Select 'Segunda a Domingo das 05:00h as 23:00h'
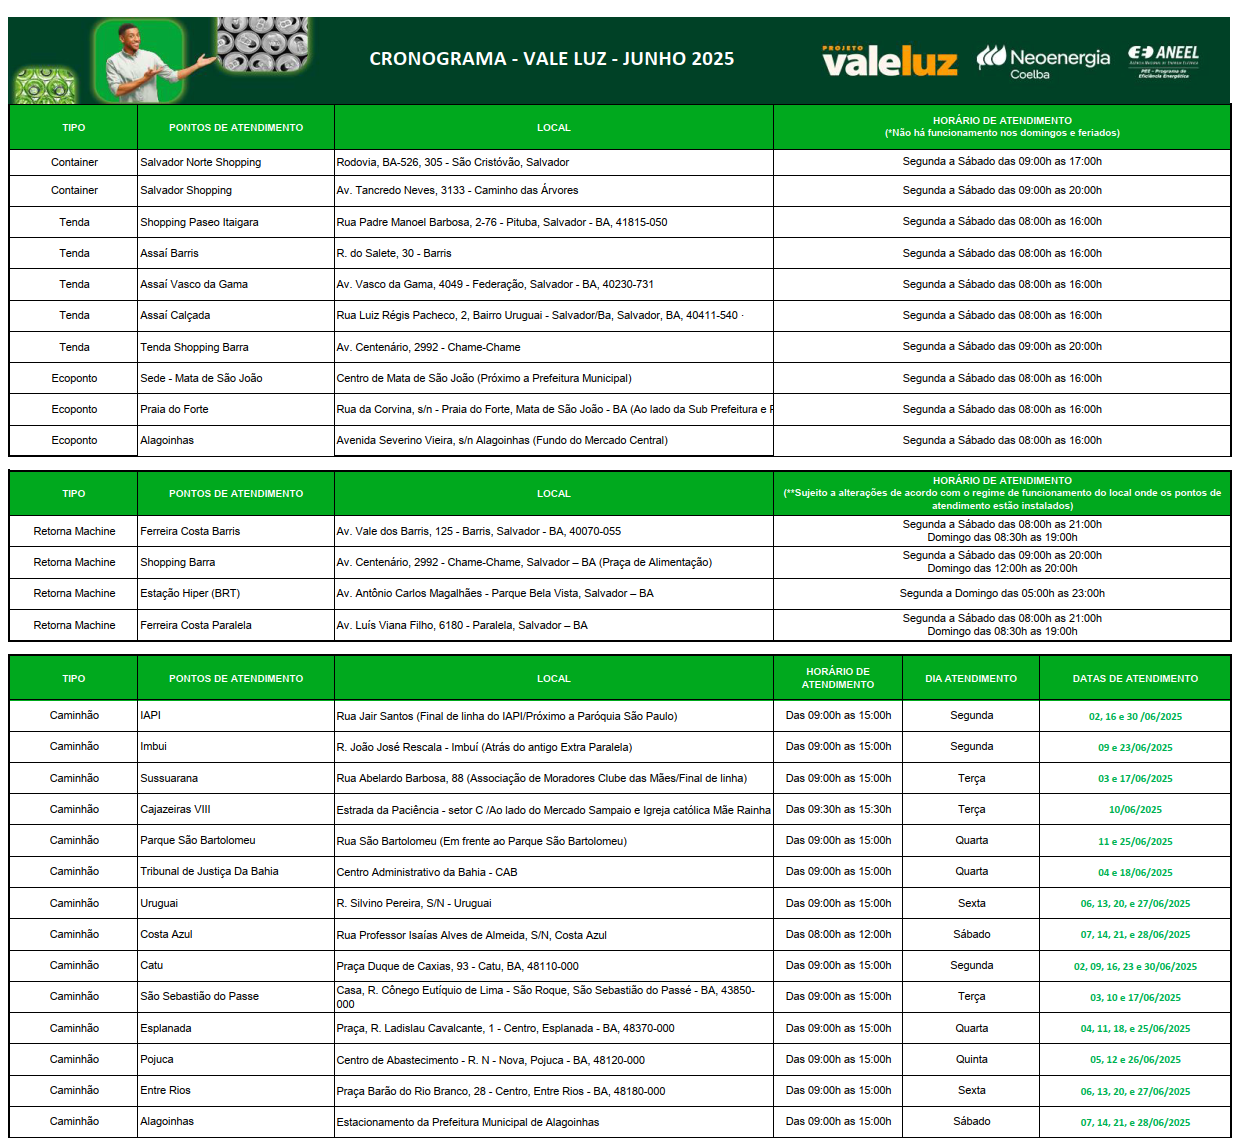Screen dimensions: 1240x1141 pyautogui.click(x=1002, y=593)
